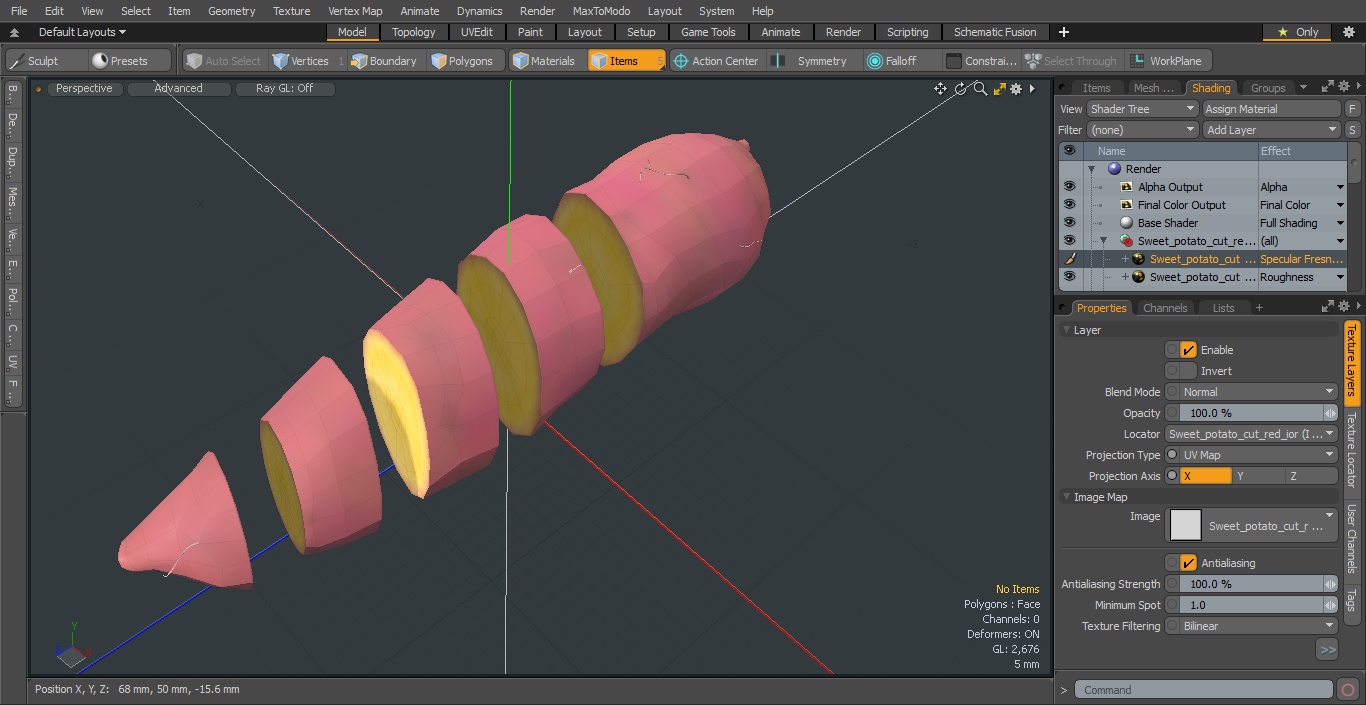
Task: Open Projection Type UV Map dropdown
Action: 1258,455
